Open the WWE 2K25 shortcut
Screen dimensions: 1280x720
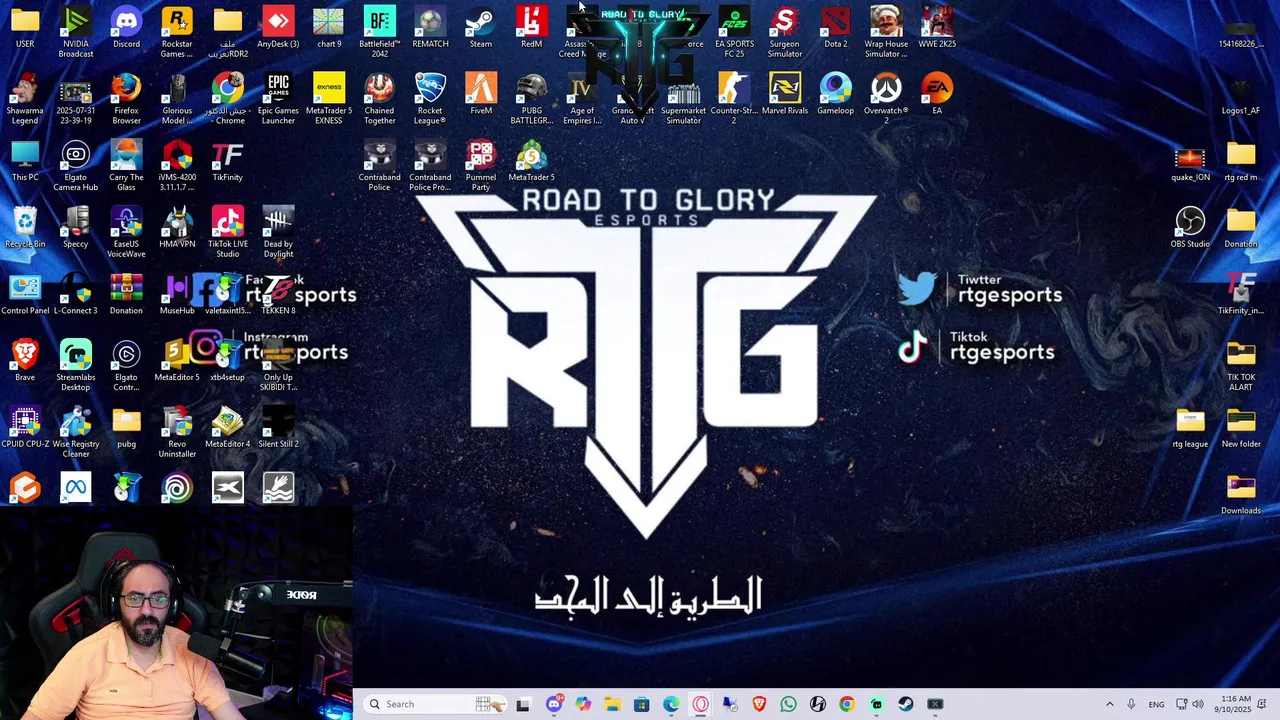tap(937, 27)
